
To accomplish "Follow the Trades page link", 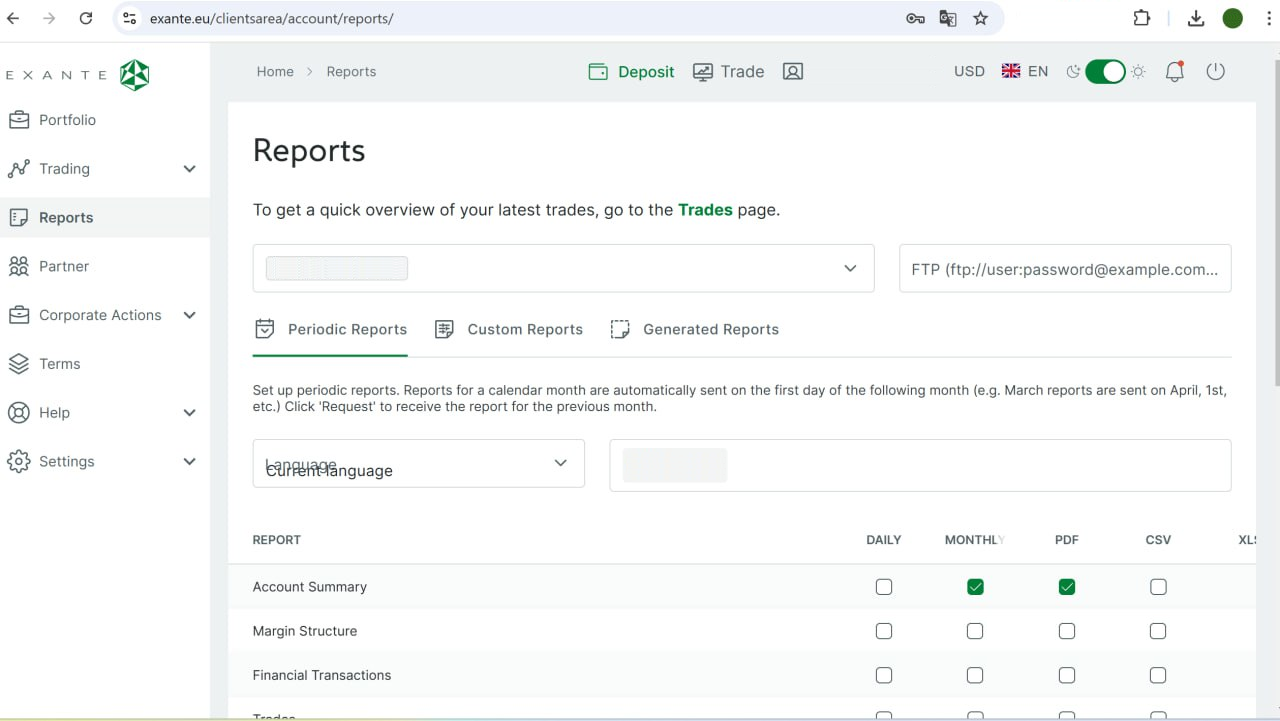I will [705, 210].
